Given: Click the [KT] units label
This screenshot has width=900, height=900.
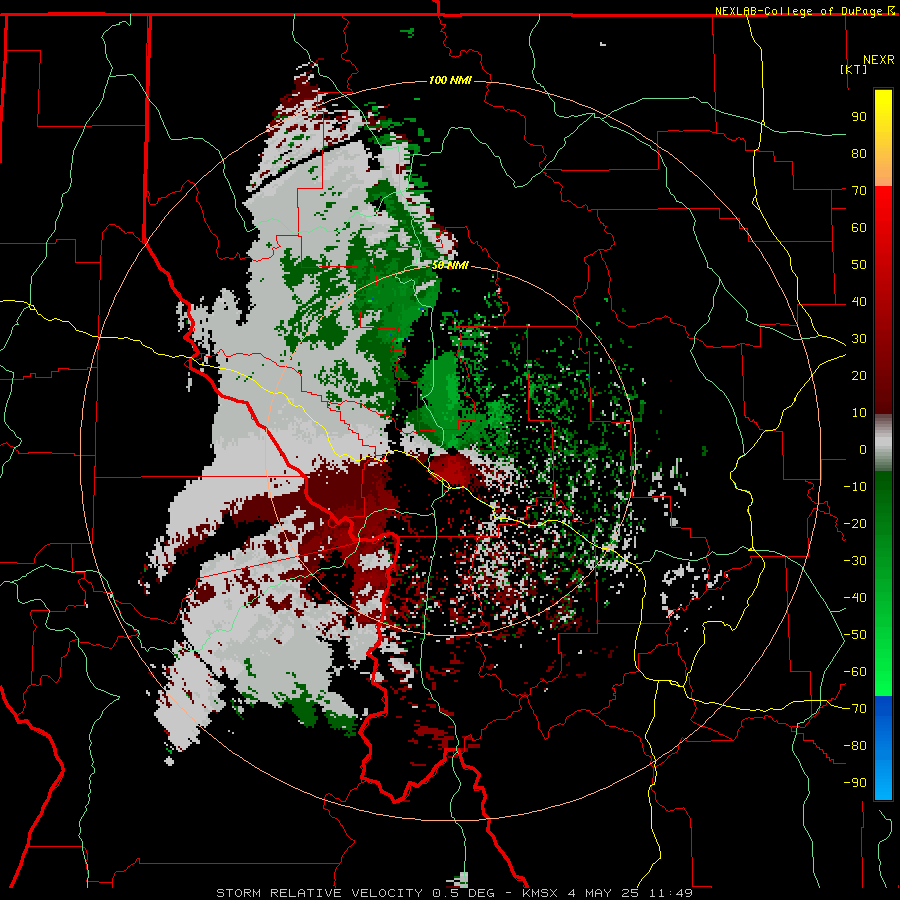Looking at the screenshot, I should (x=853, y=69).
